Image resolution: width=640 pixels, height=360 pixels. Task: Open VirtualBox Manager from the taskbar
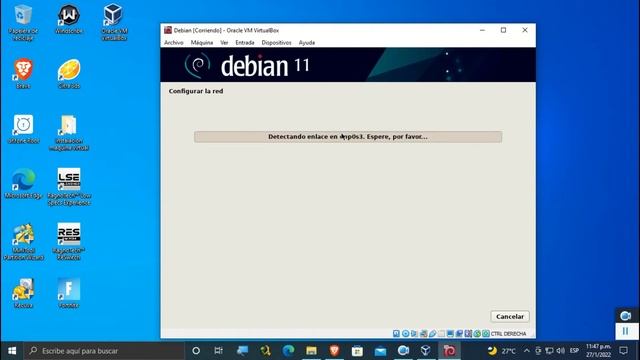click(x=426, y=351)
